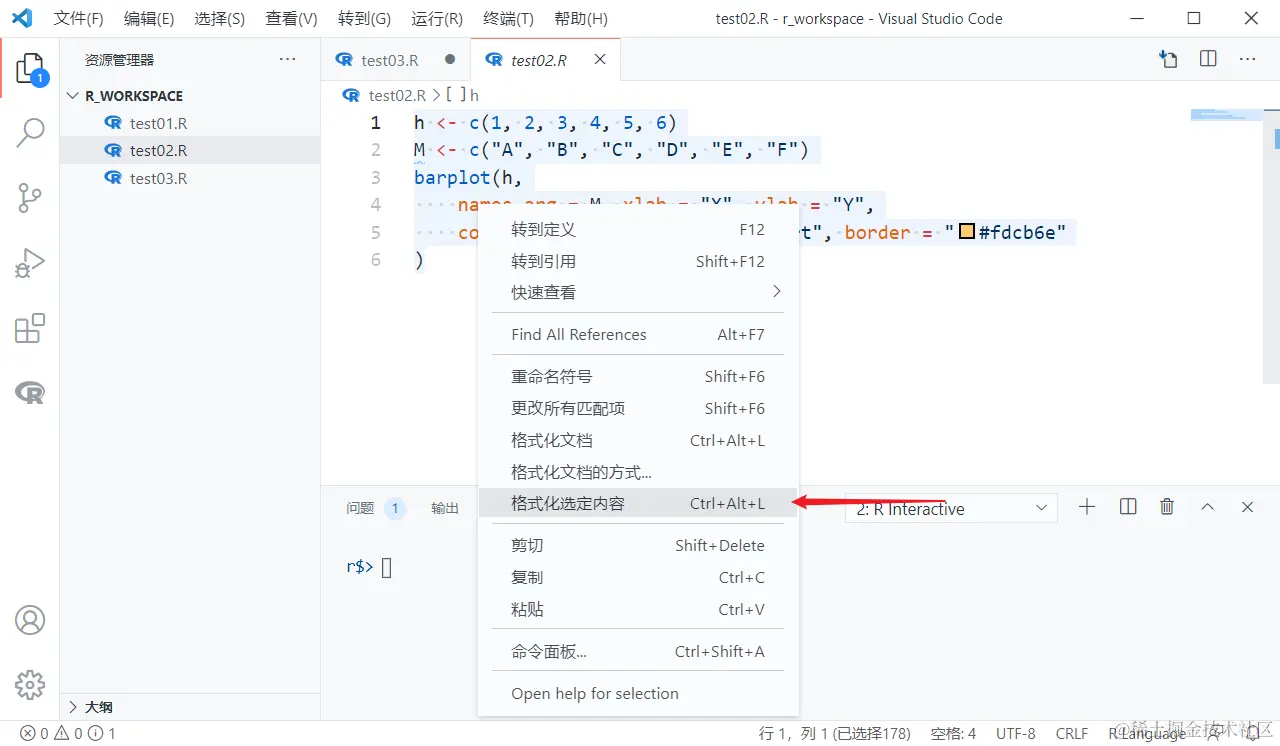This screenshot has height=746, width=1280.
Task: Open the Explorer view in the activity bar
Action: 30,69
